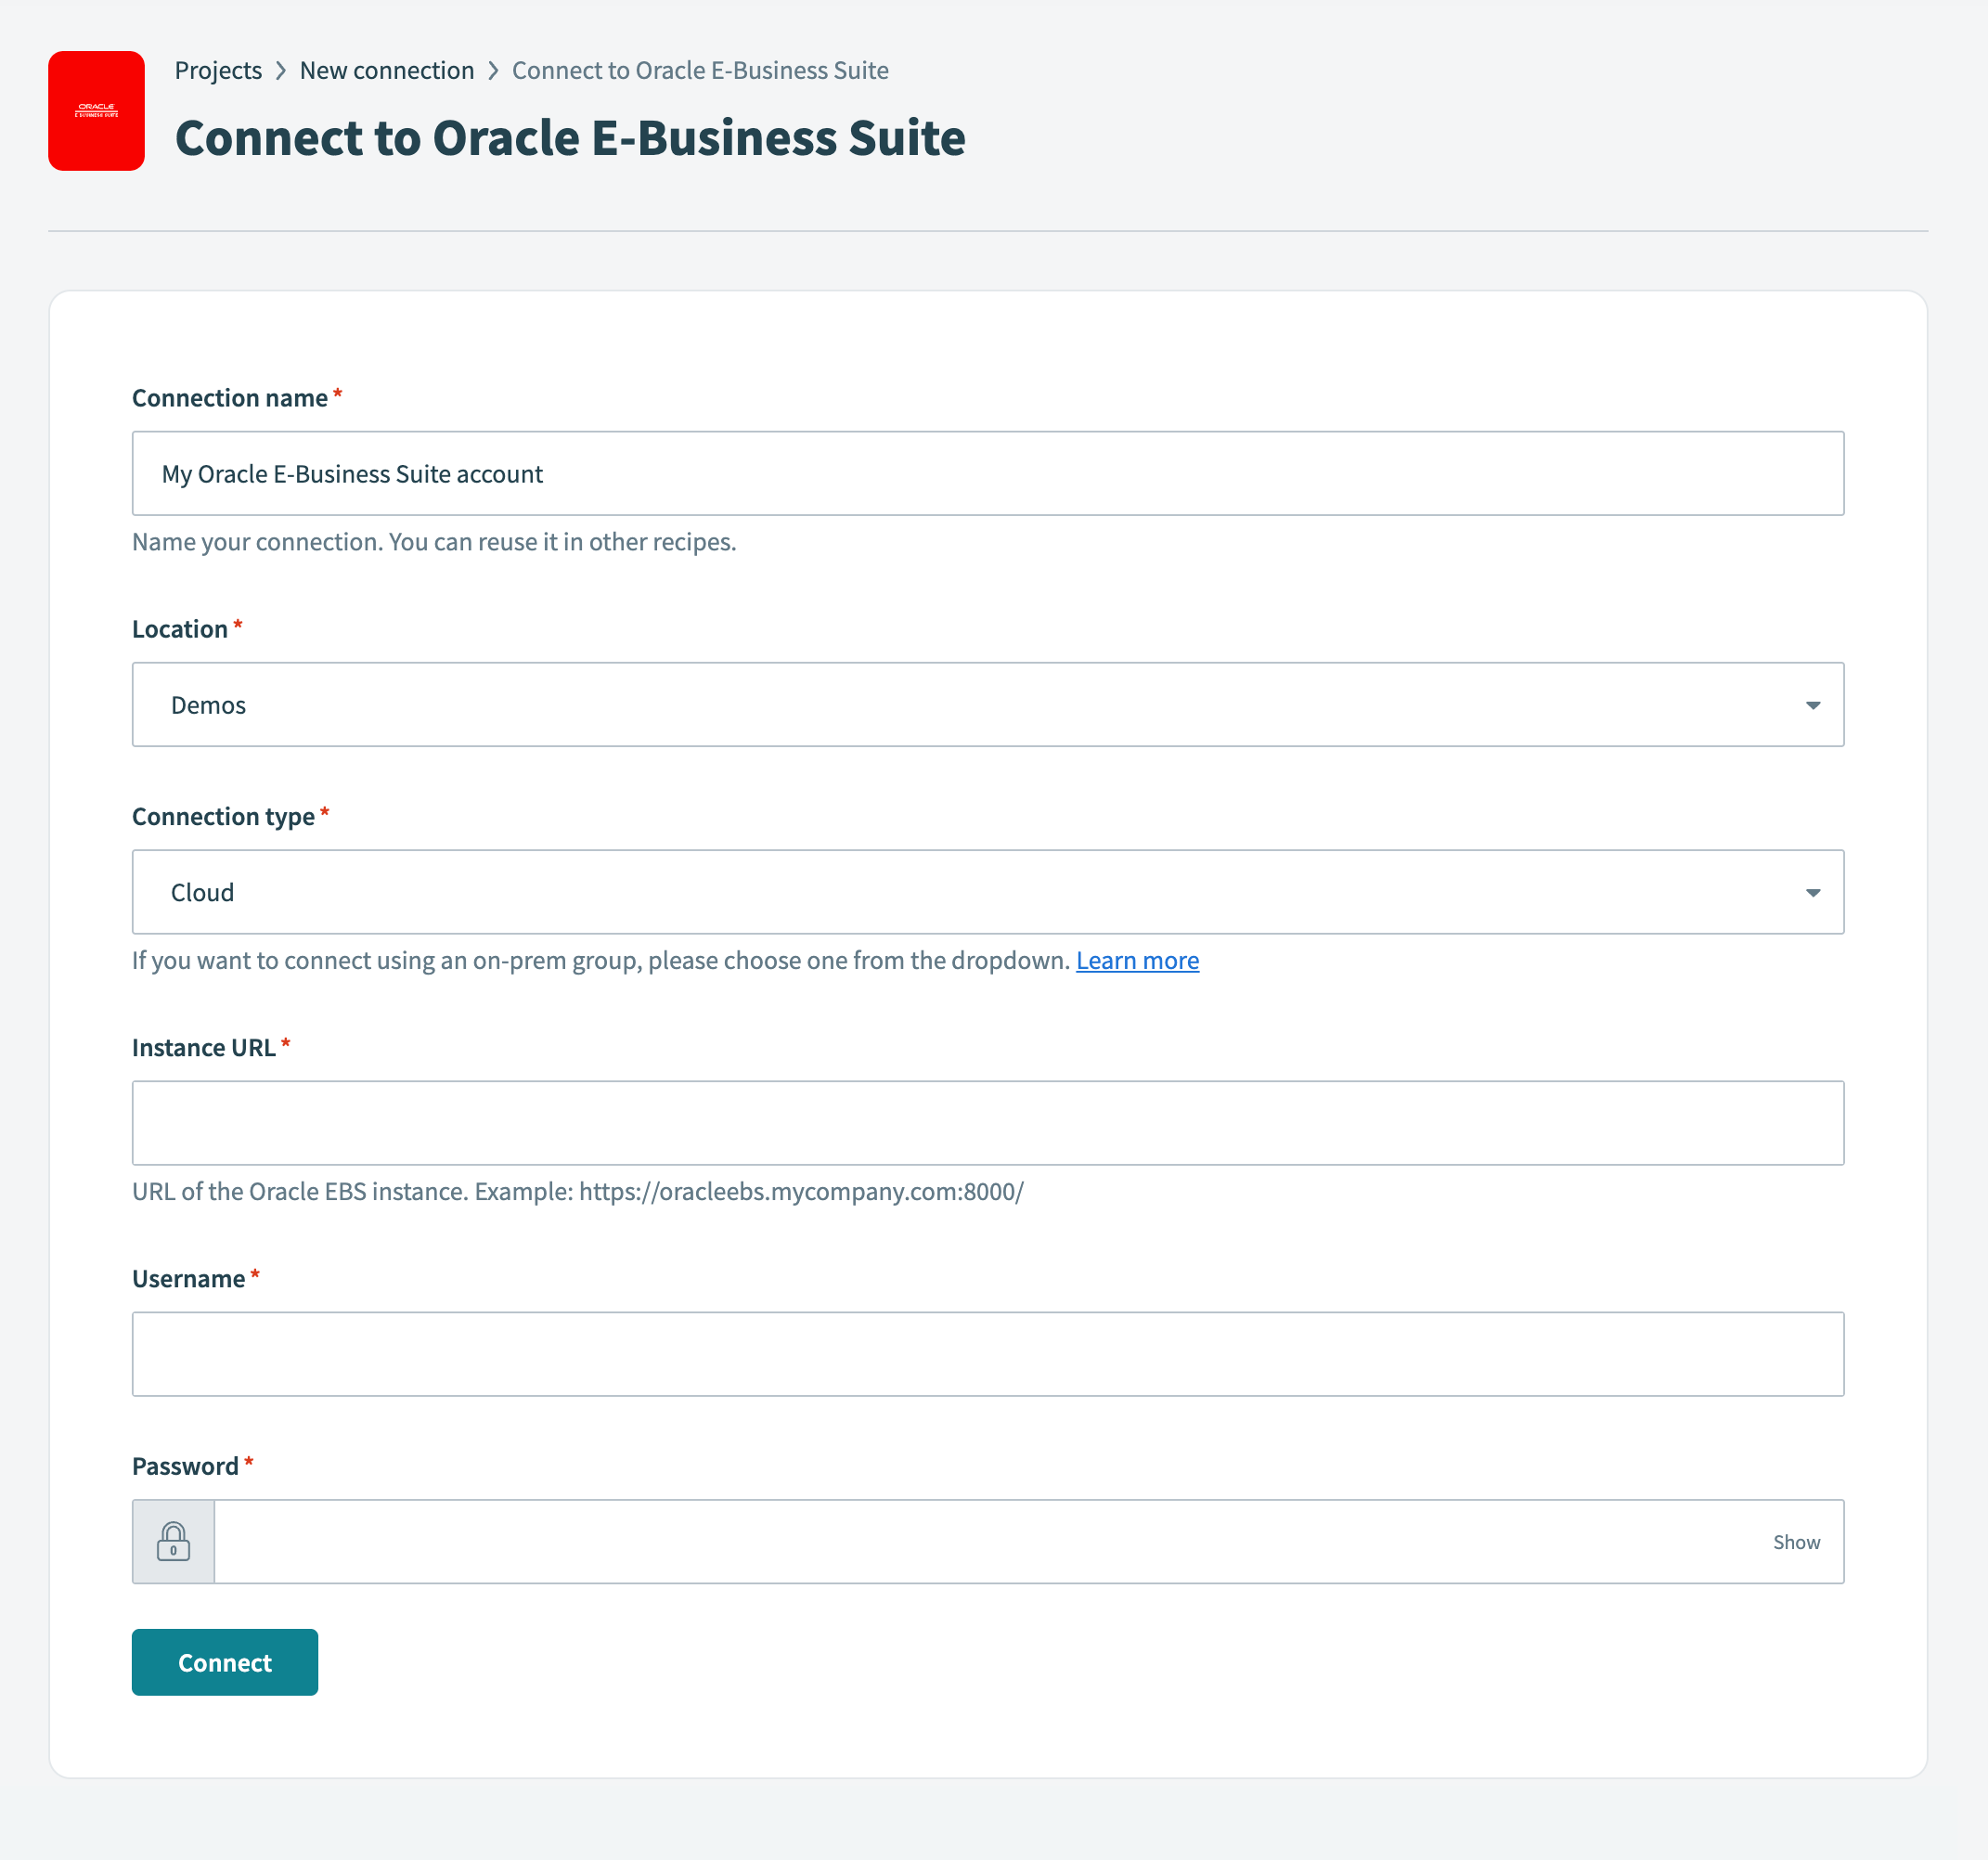The image size is (1988, 1860).
Task: Click the Oracle E-Business Suite logo icon
Action: [x=96, y=110]
